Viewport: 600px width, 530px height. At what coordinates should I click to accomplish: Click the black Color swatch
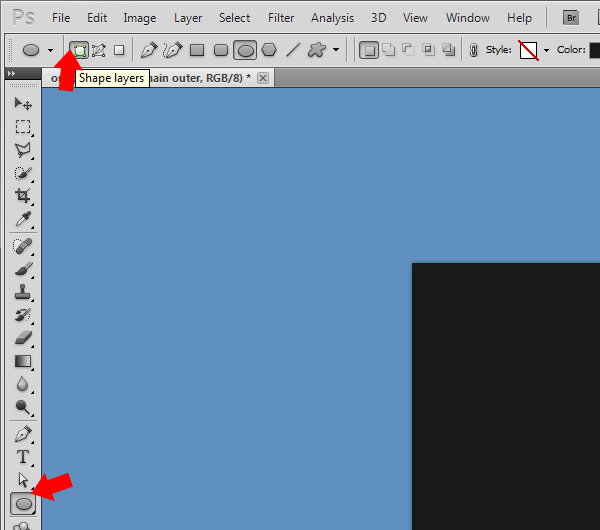point(595,50)
